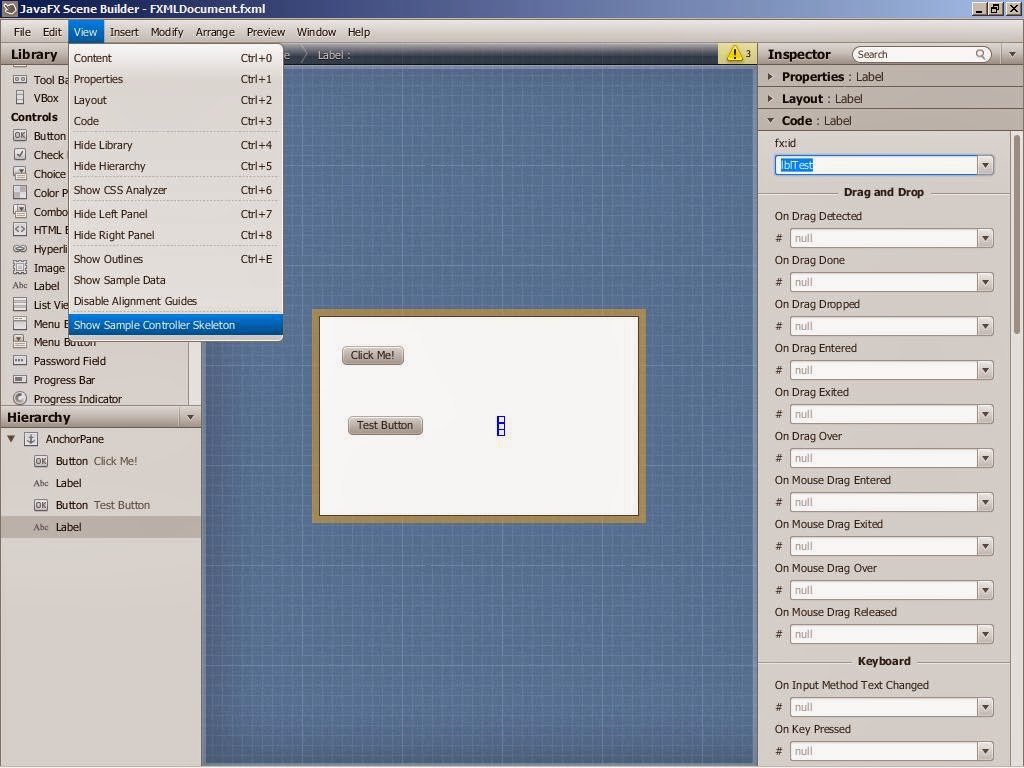Viewport: 1024px width, 768px height.
Task: Open the Window menu
Action: 316,31
